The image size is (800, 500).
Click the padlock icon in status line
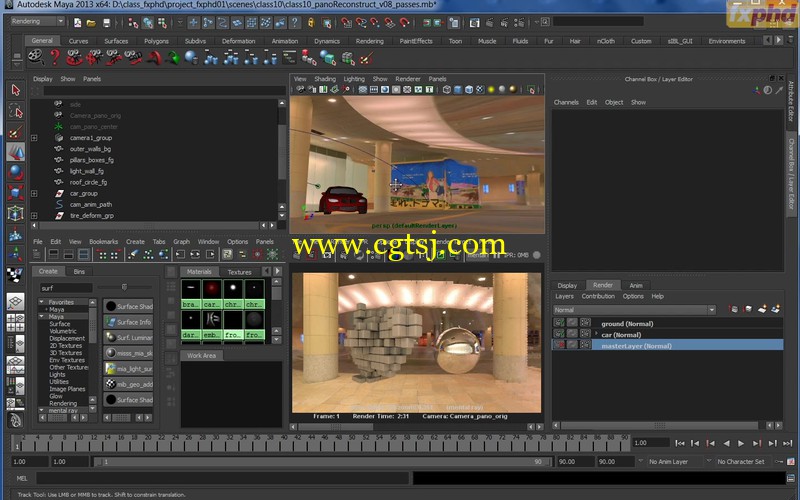(x=311, y=22)
